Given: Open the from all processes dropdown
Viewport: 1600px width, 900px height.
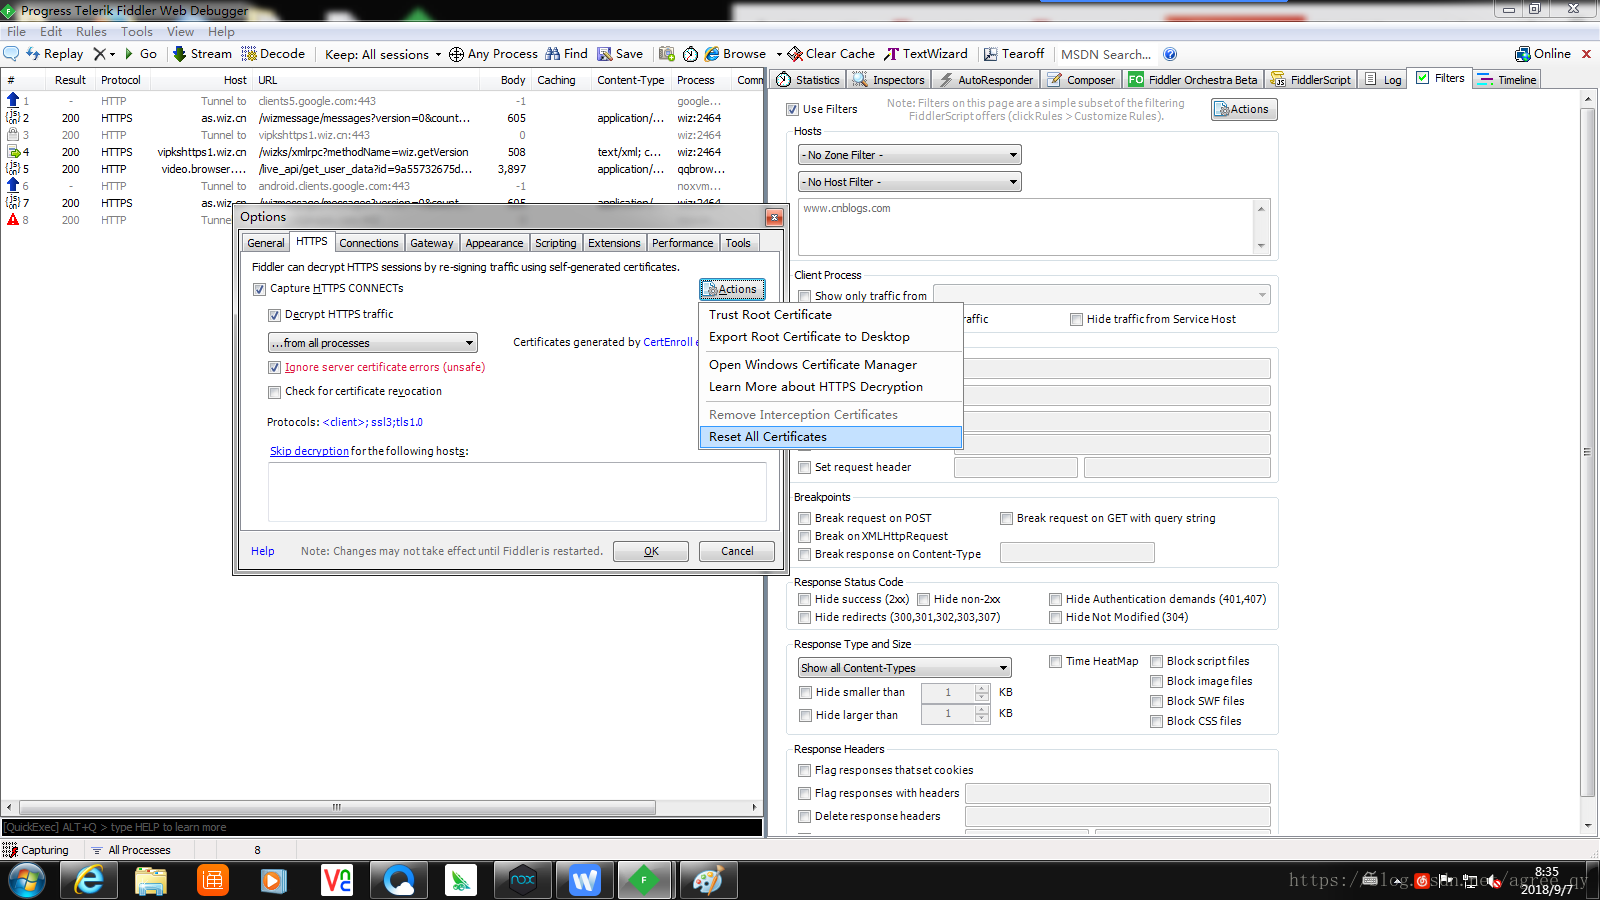Looking at the screenshot, I should pyautogui.click(x=372, y=343).
